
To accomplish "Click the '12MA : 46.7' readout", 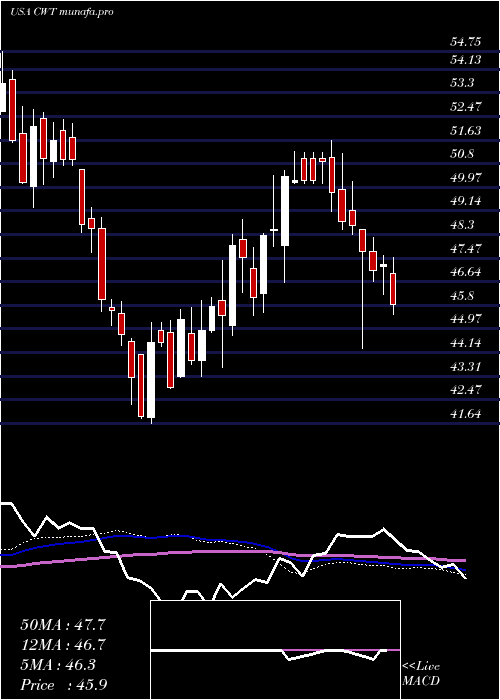I will click(x=63, y=645).
